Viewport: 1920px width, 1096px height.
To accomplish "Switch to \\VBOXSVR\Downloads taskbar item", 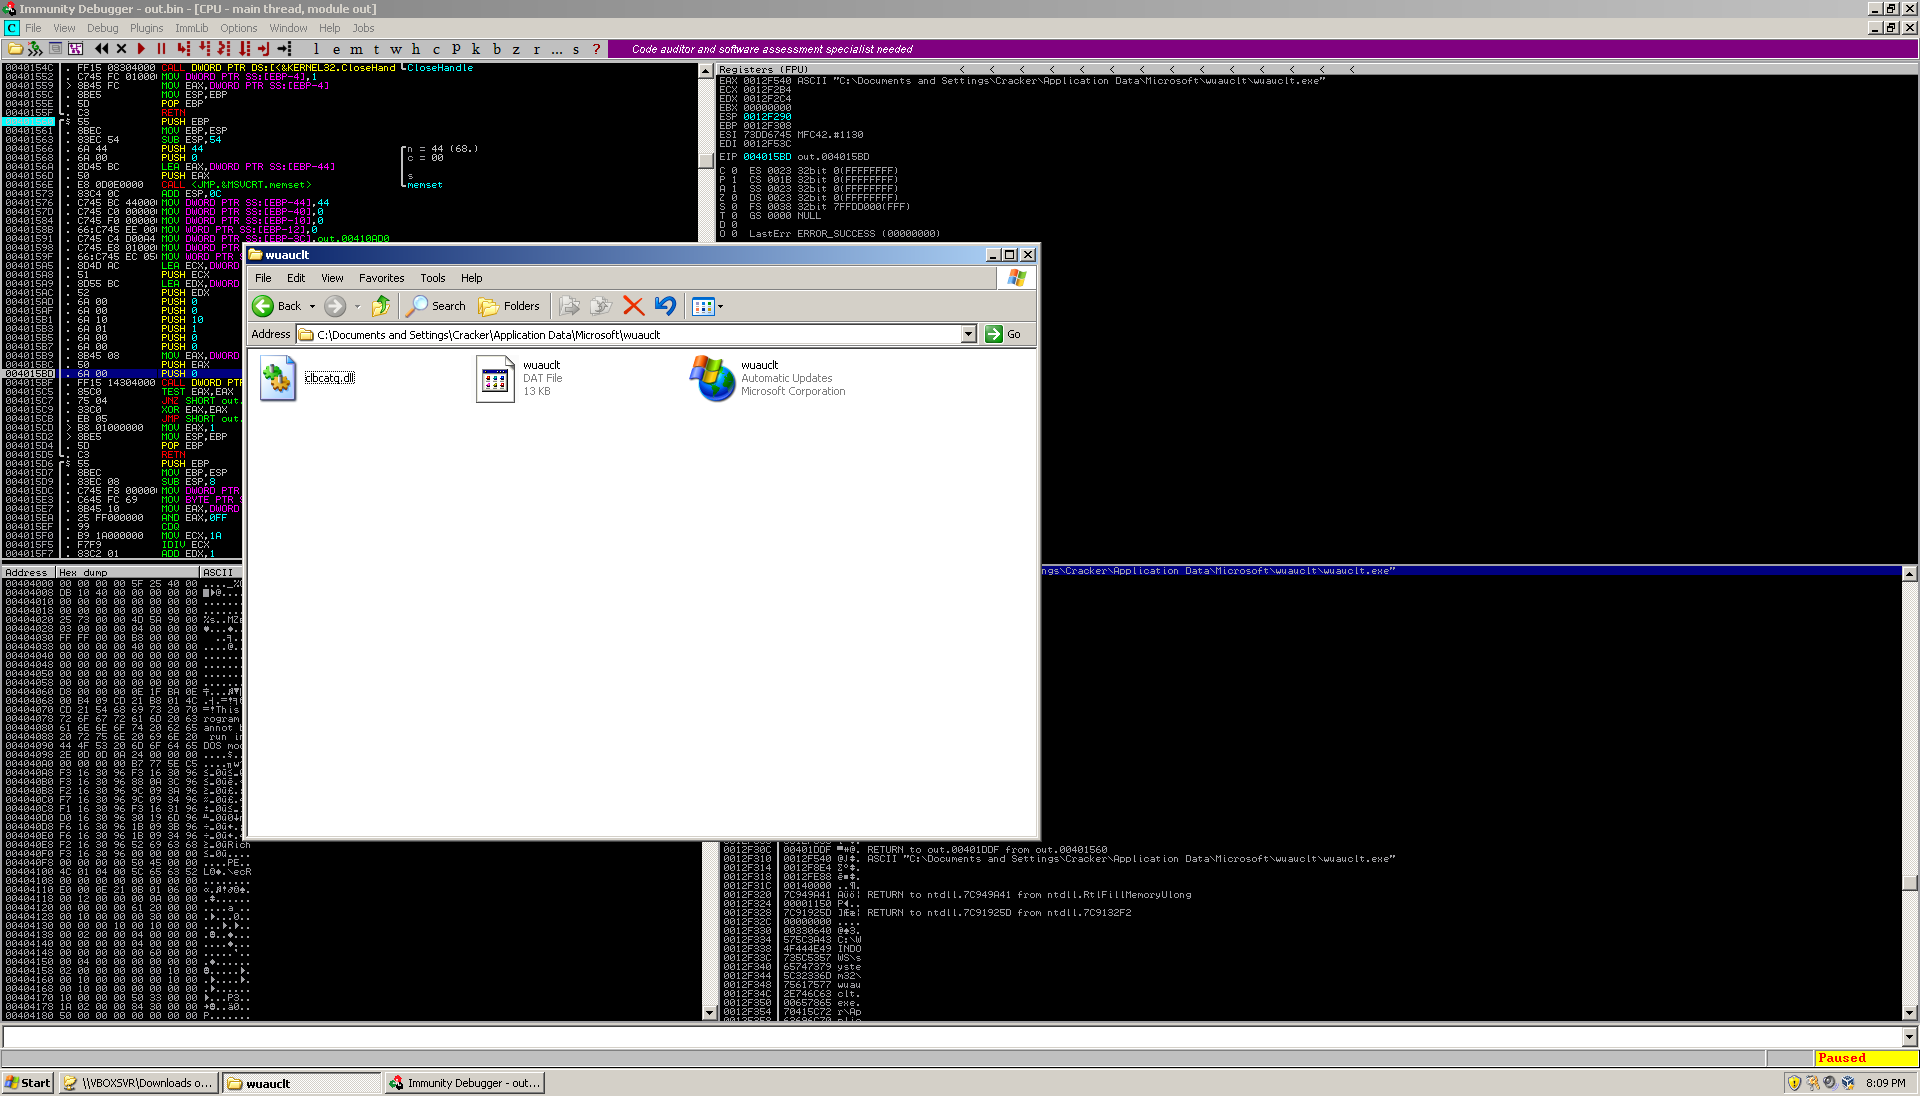I will click(x=138, y=1083).
